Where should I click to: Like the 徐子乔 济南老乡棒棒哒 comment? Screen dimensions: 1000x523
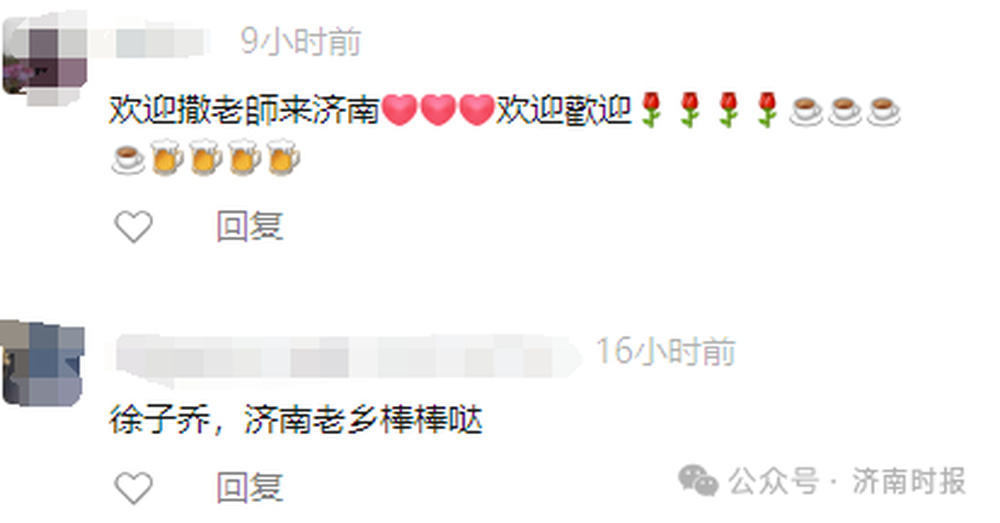click(133, 488)
